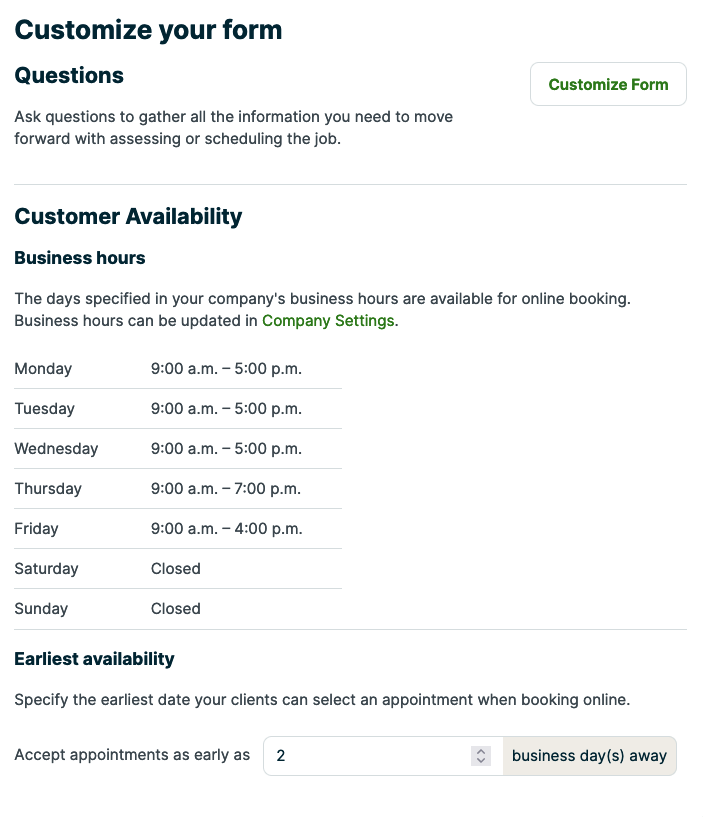This screenshot has width=703, height=817.
Task: Click the stepper up arrow to increase days
Action: (483, 750)
